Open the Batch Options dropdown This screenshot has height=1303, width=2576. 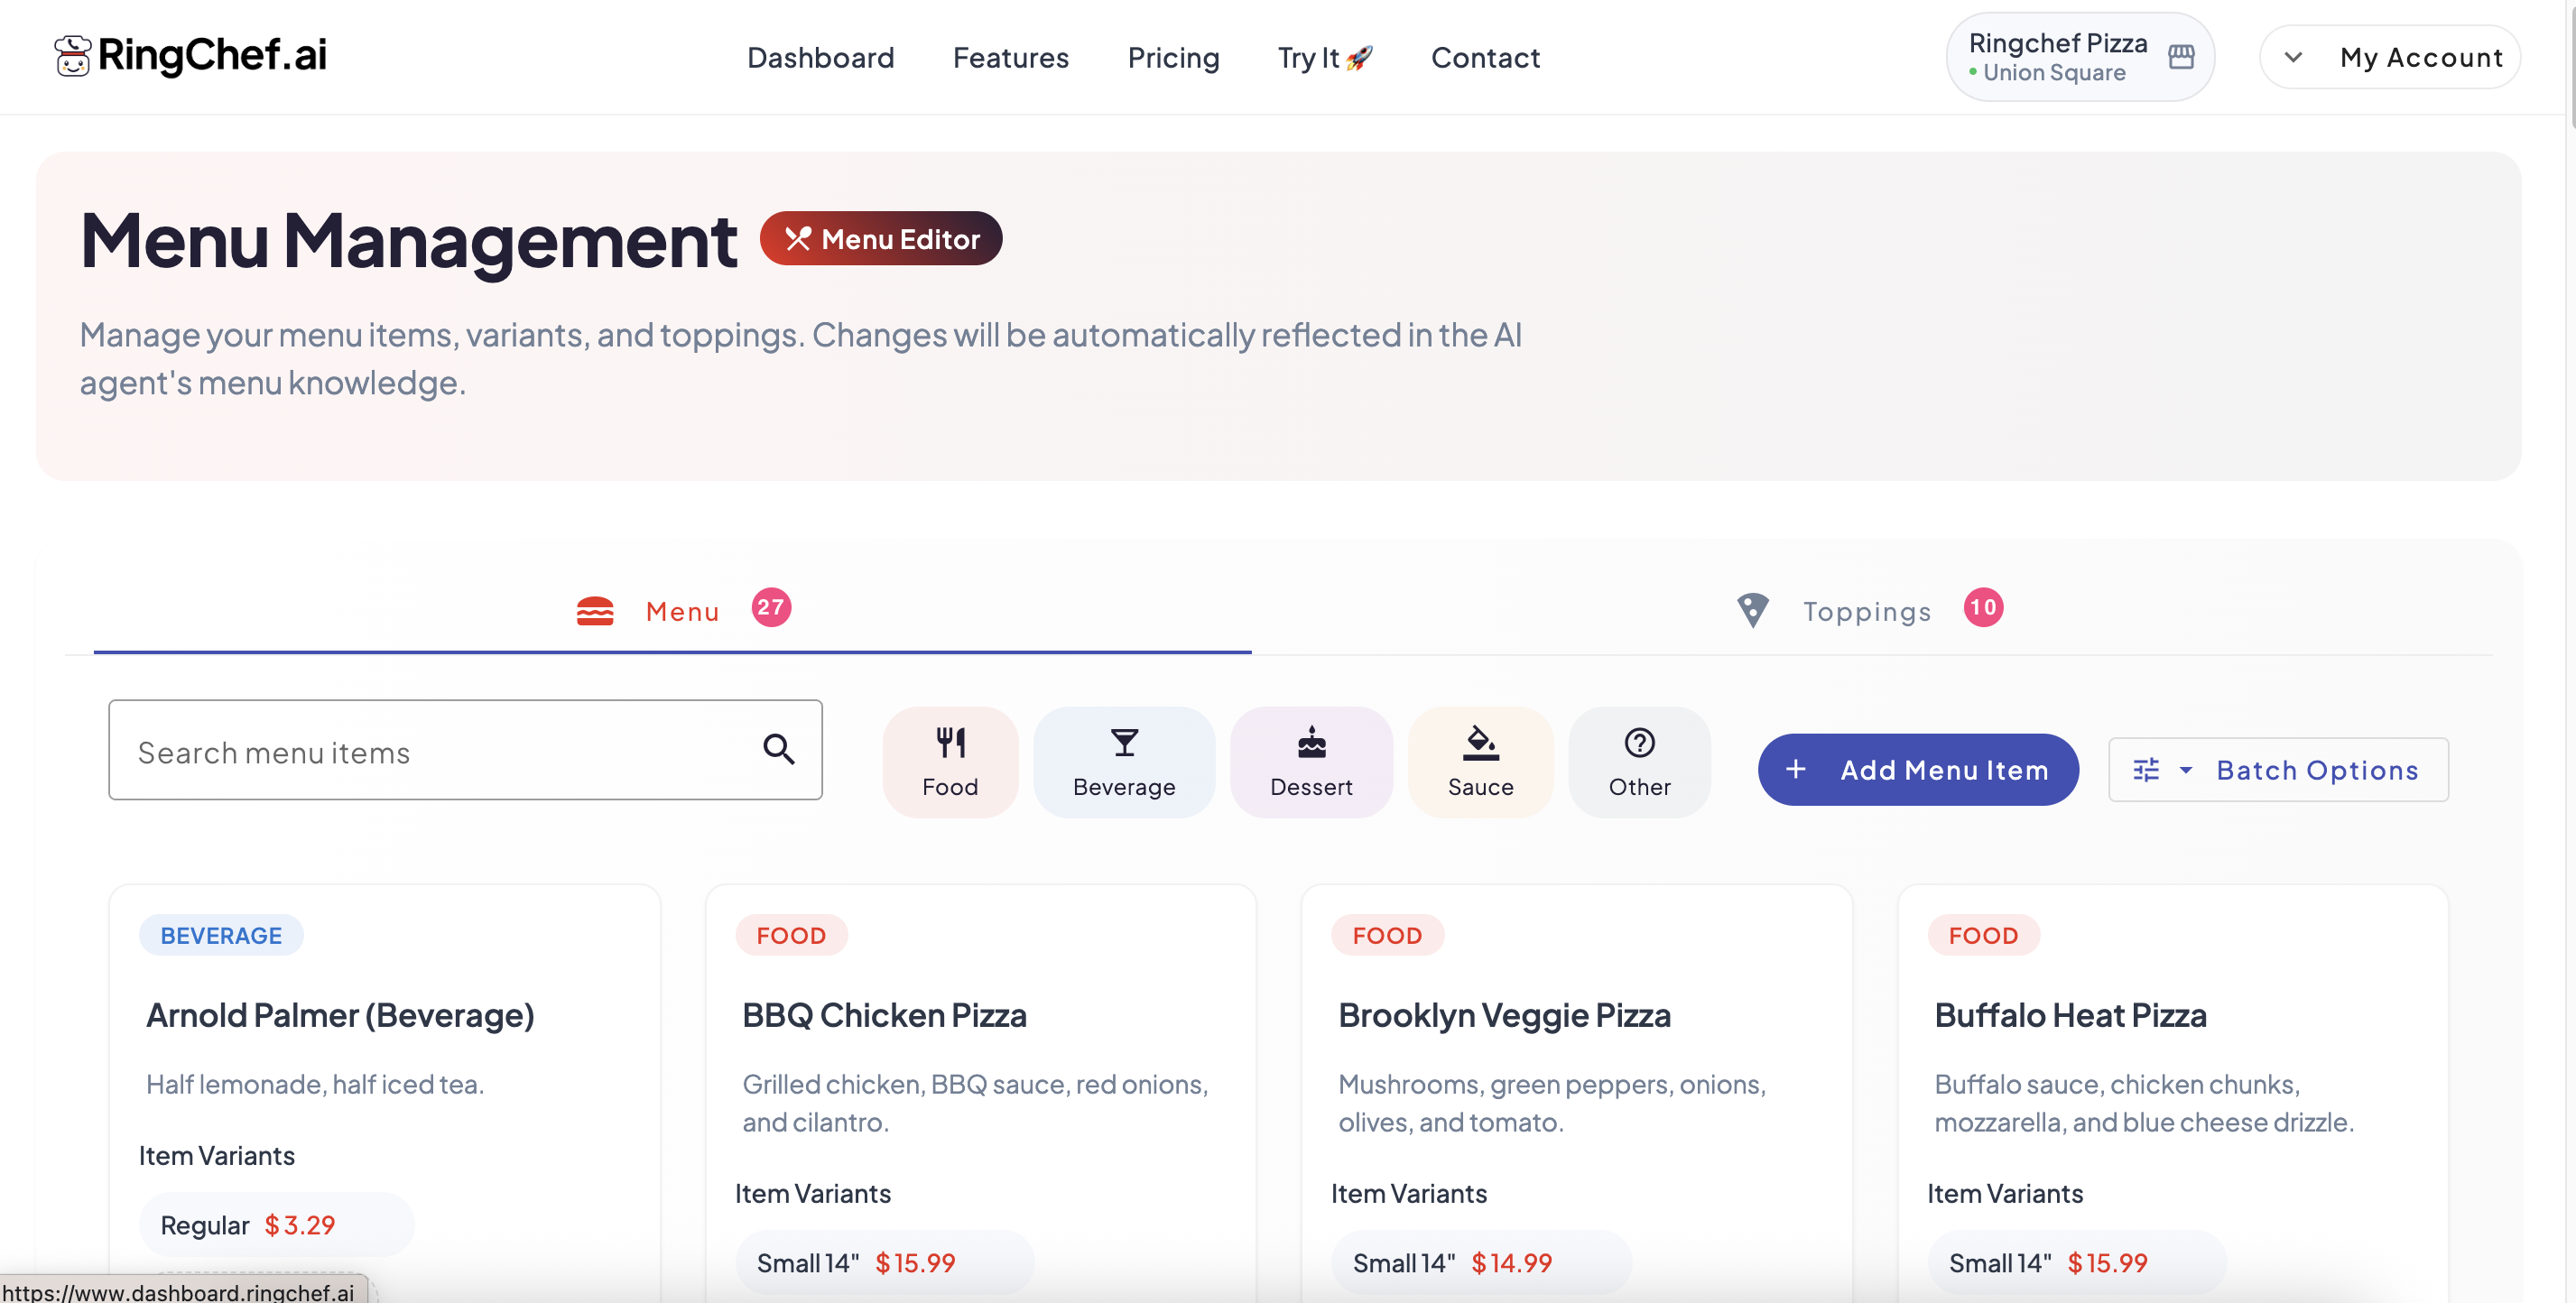point(2278,769)
